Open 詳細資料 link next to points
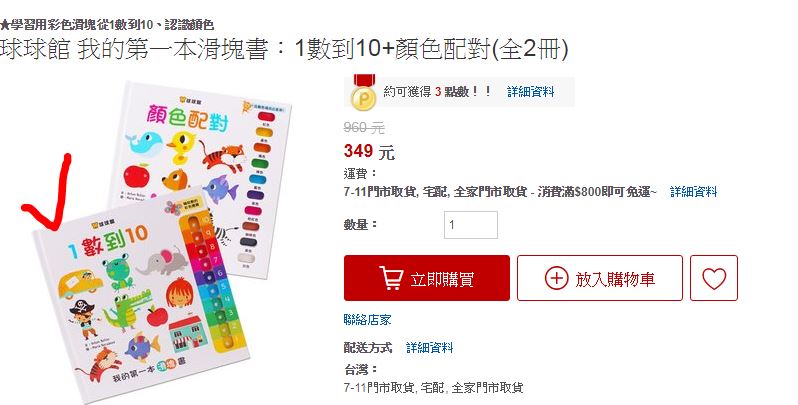This screenshot has height=405, width=798. pyautogui.click(x=530, y=92)
